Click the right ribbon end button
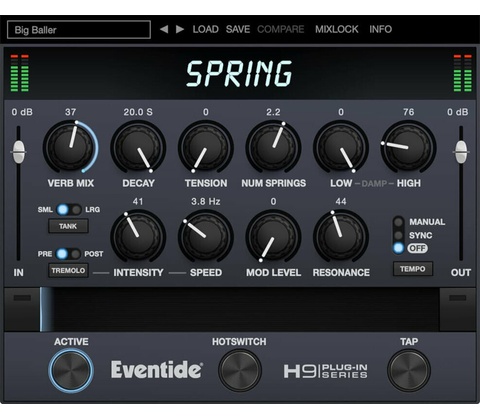Viewport: 480px width, 420px height. 458,309
